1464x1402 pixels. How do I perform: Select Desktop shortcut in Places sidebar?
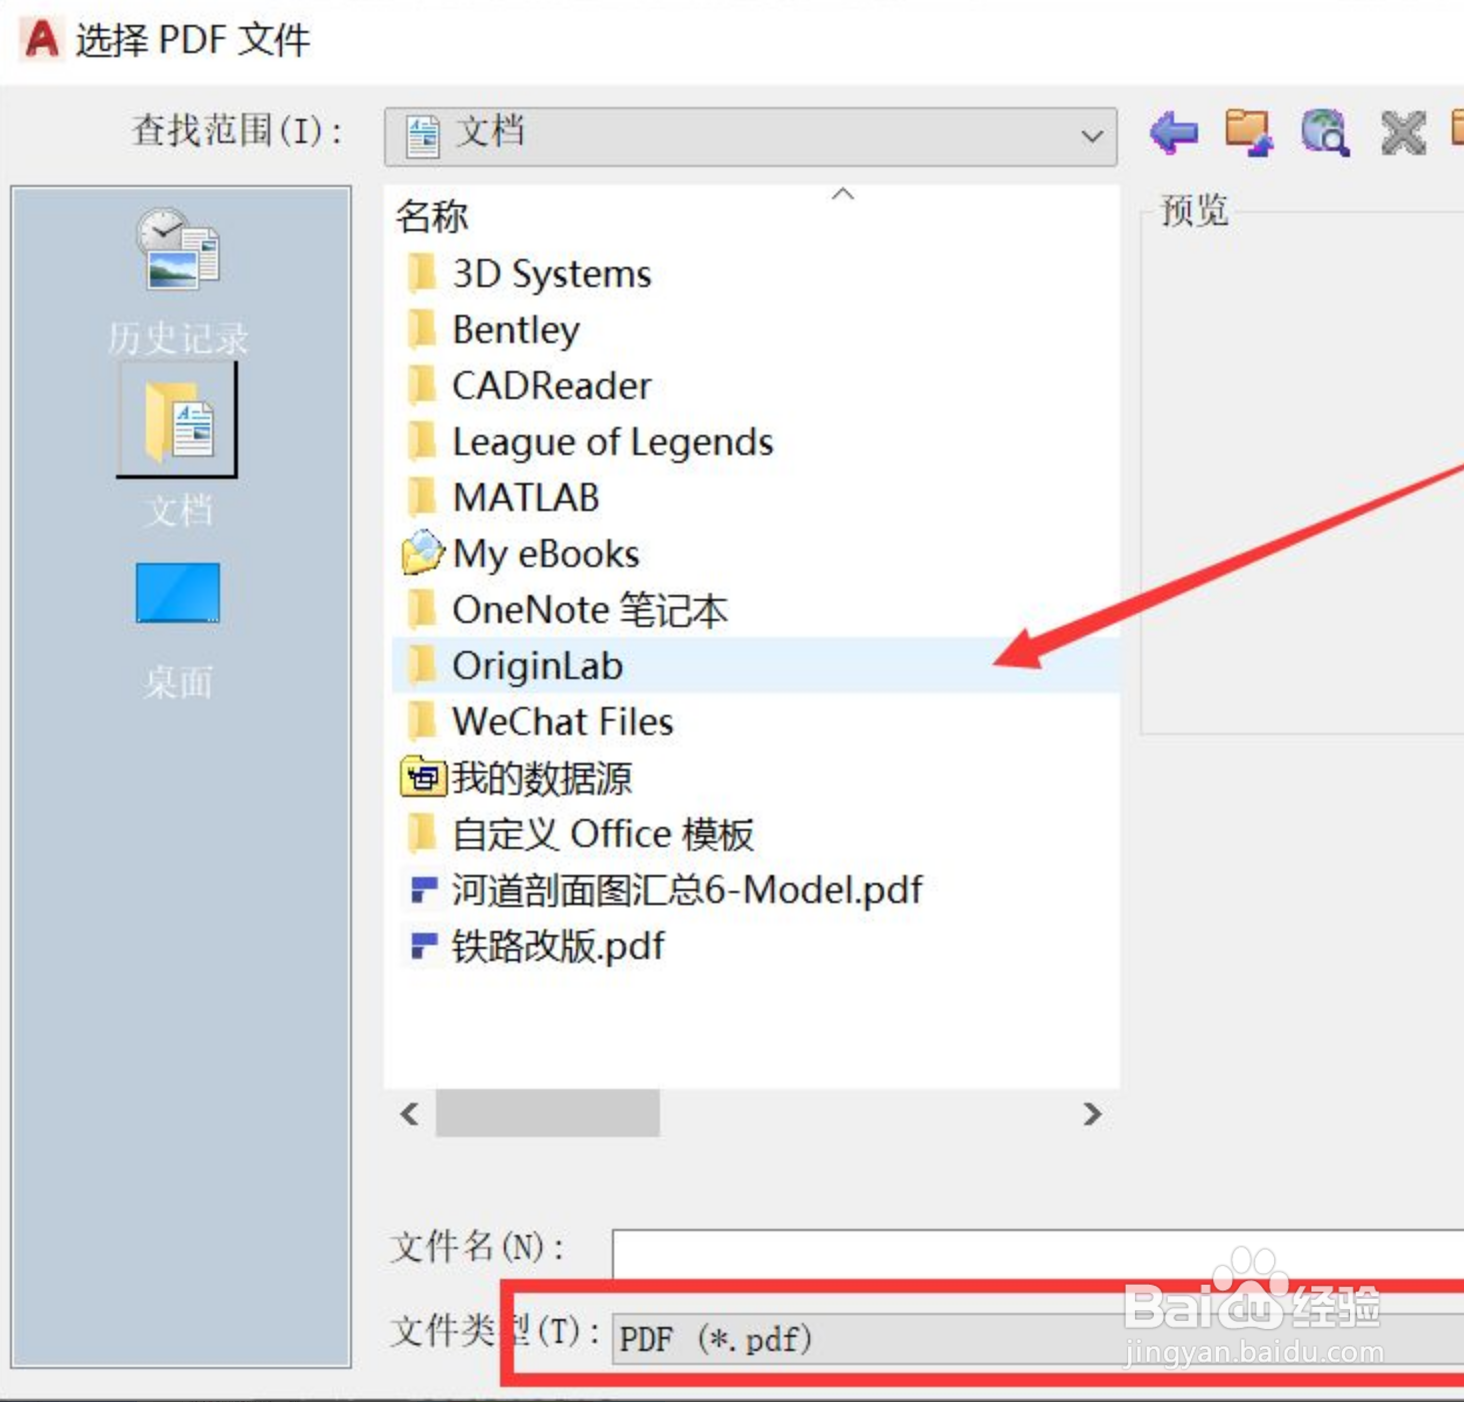(178, 630)
